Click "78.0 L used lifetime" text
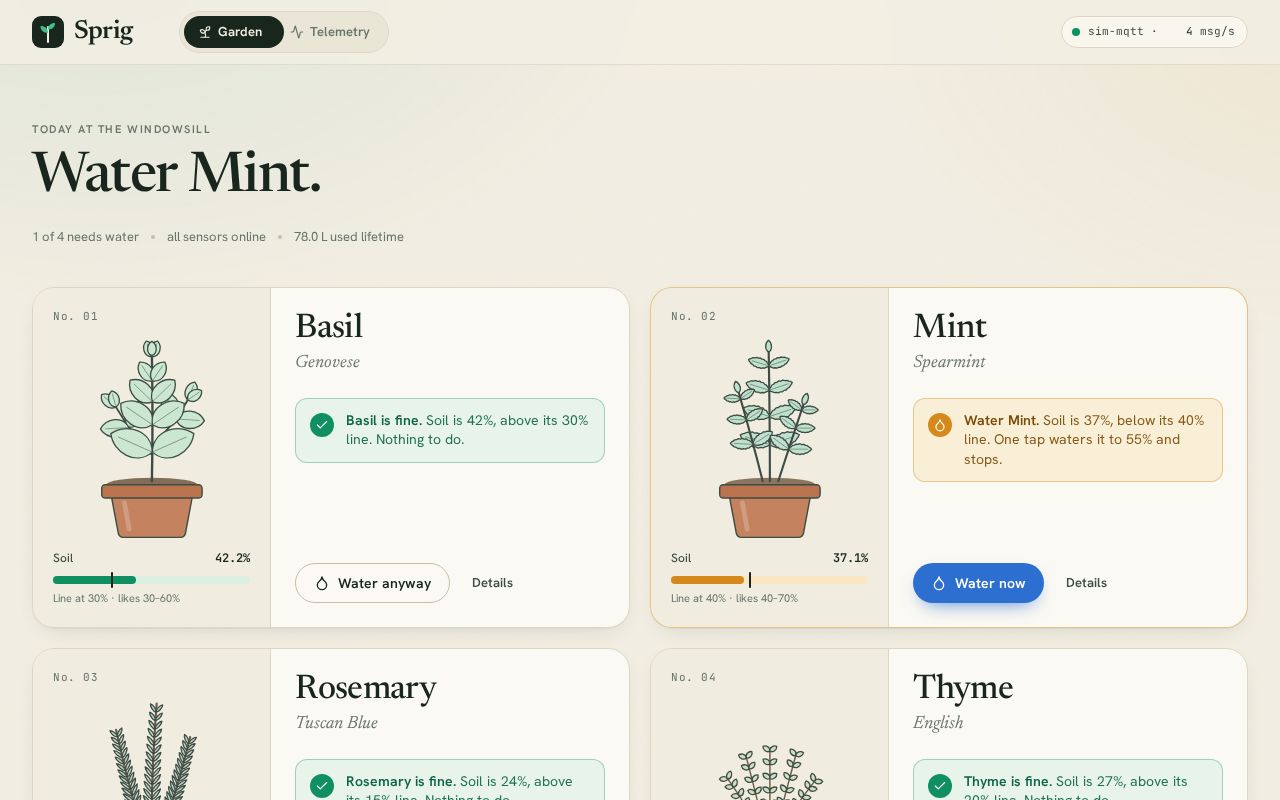The image size is (1280, 800). coord(349,237)
